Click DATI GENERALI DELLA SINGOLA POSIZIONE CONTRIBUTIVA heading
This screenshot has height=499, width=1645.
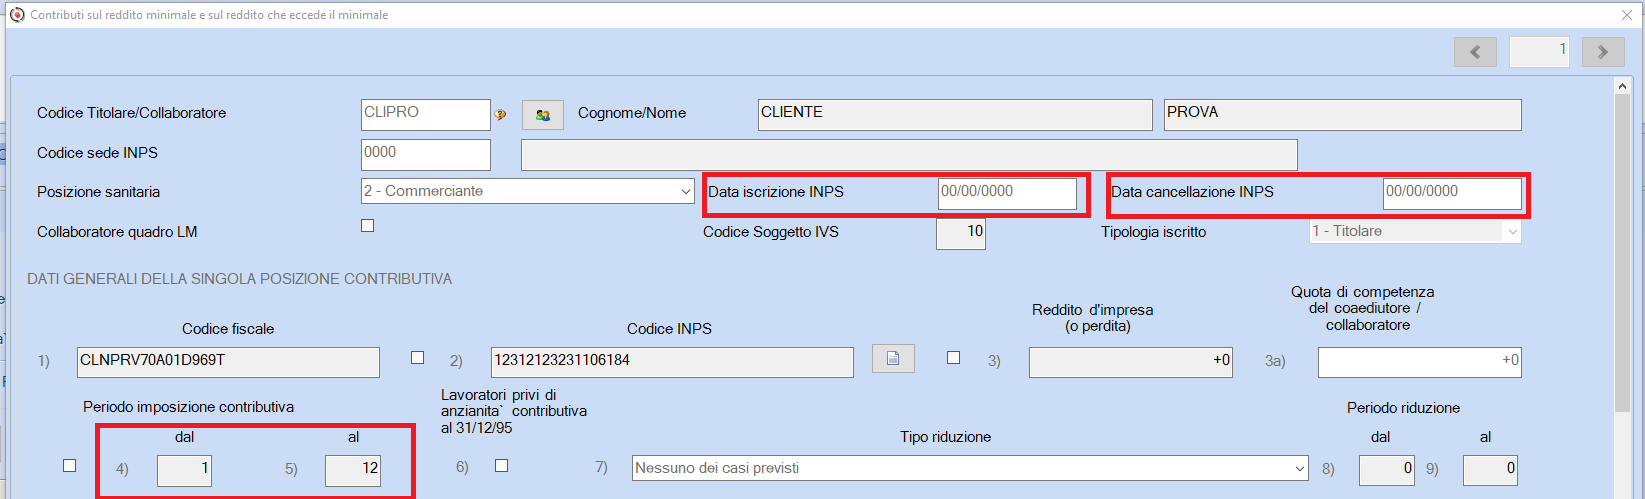[x=240, y=279]
